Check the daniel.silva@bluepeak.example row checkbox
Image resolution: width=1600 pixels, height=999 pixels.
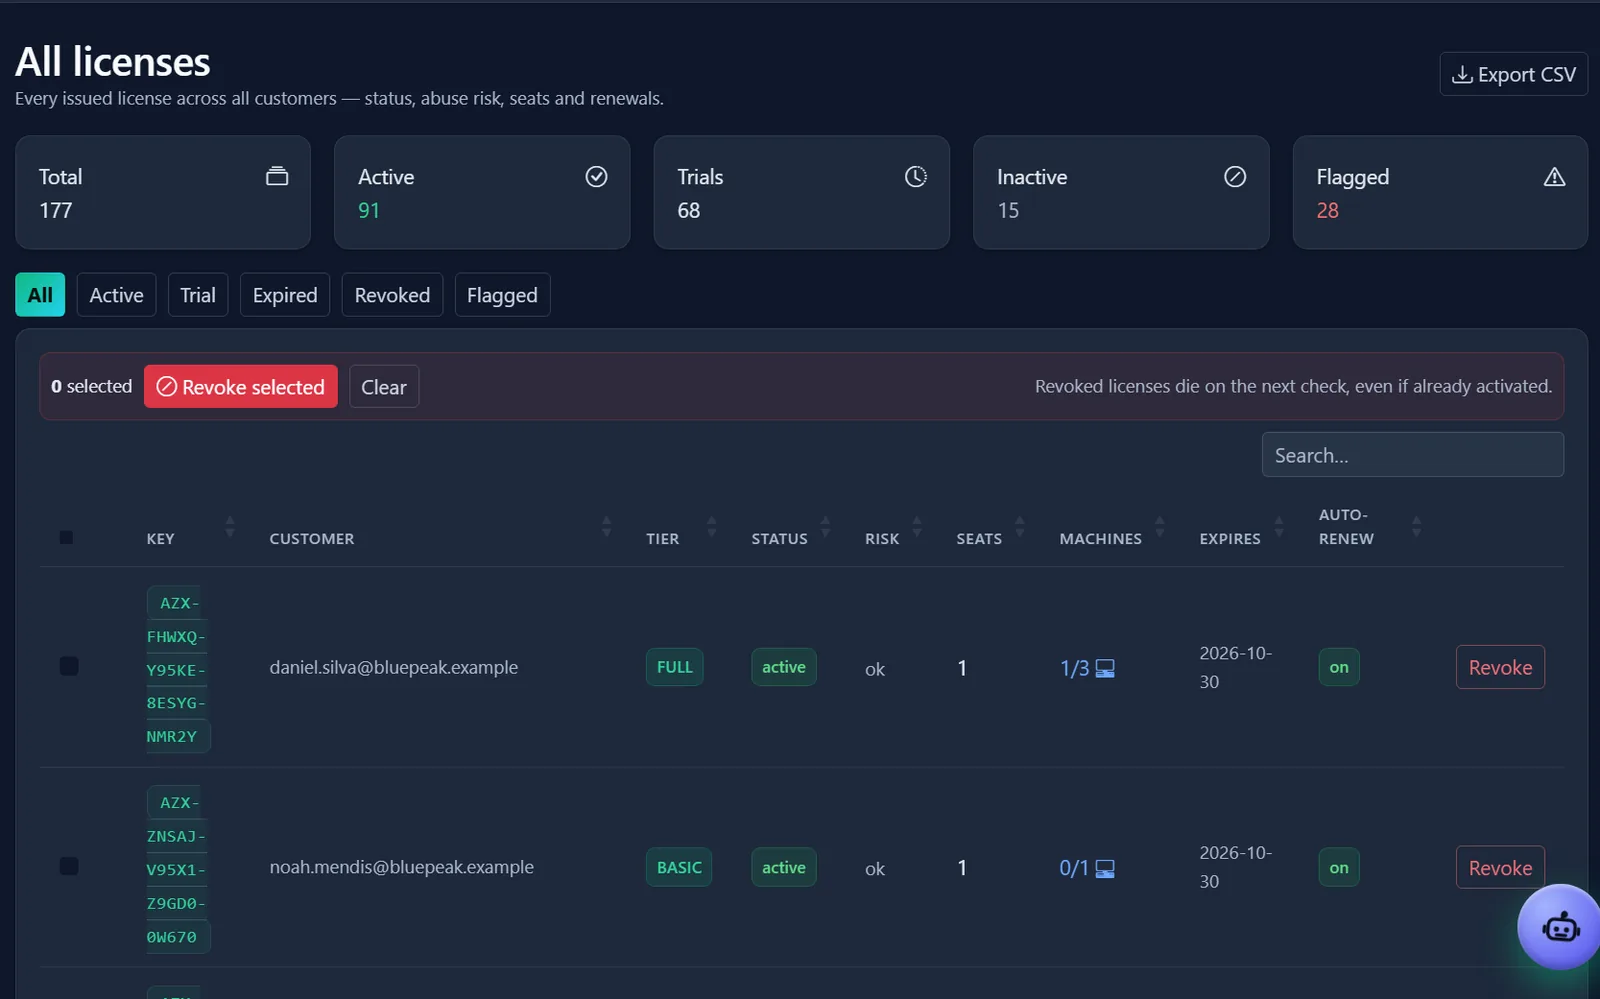tap(69, 666)
